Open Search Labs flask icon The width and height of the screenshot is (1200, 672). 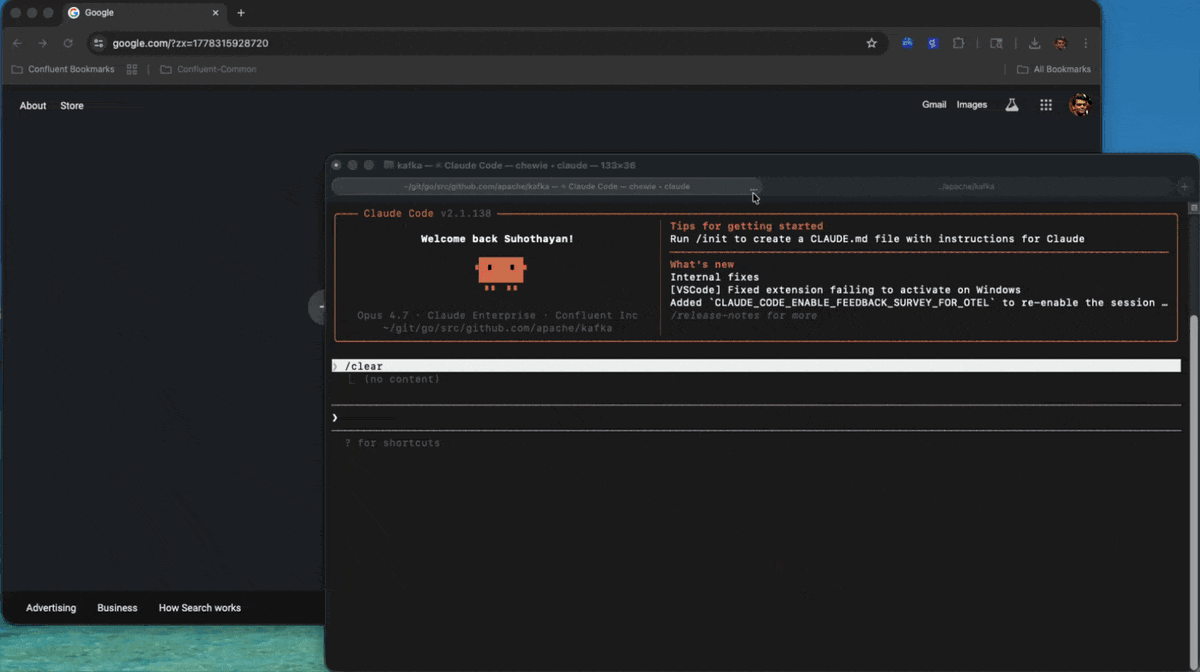point(1012,105)
